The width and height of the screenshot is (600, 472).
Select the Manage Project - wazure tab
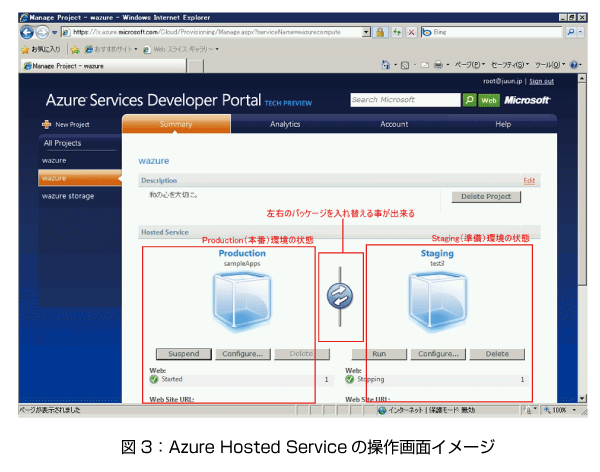pyautogui.click(x=103, y=66)
